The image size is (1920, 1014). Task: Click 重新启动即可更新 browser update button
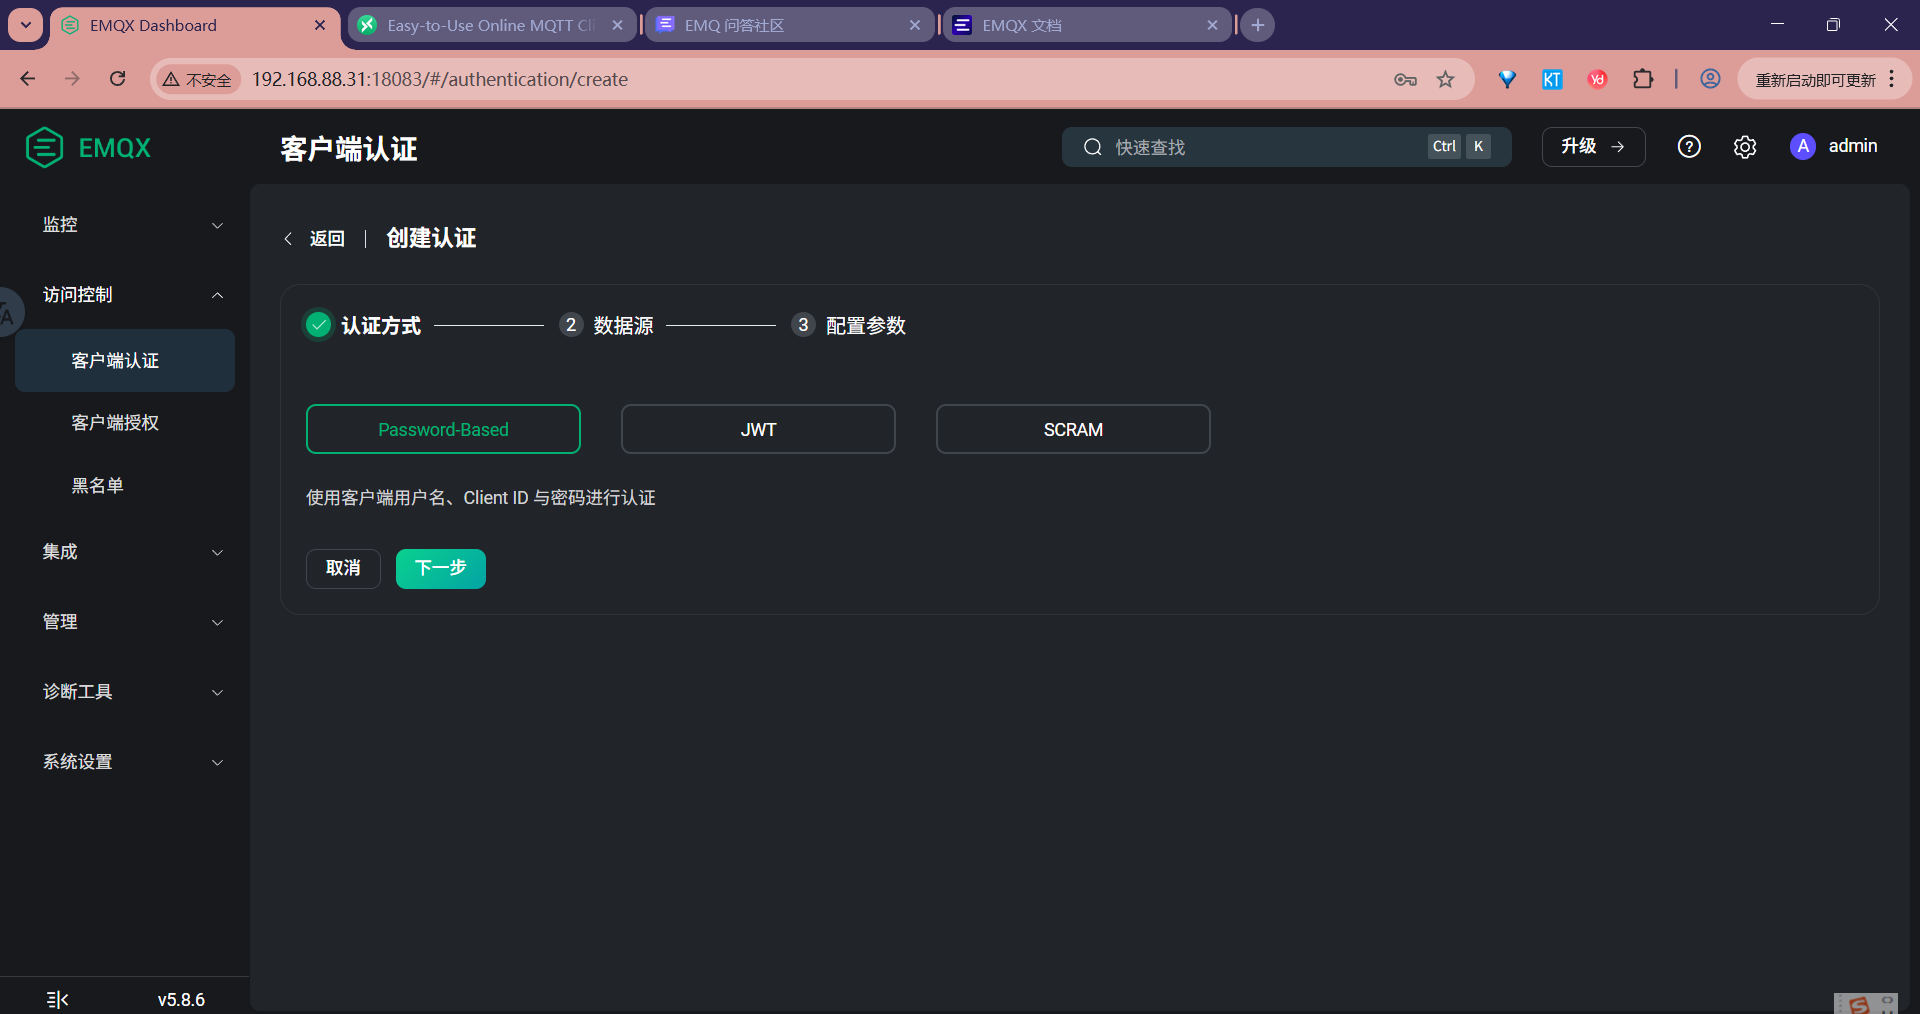[x=1816, y=79]
